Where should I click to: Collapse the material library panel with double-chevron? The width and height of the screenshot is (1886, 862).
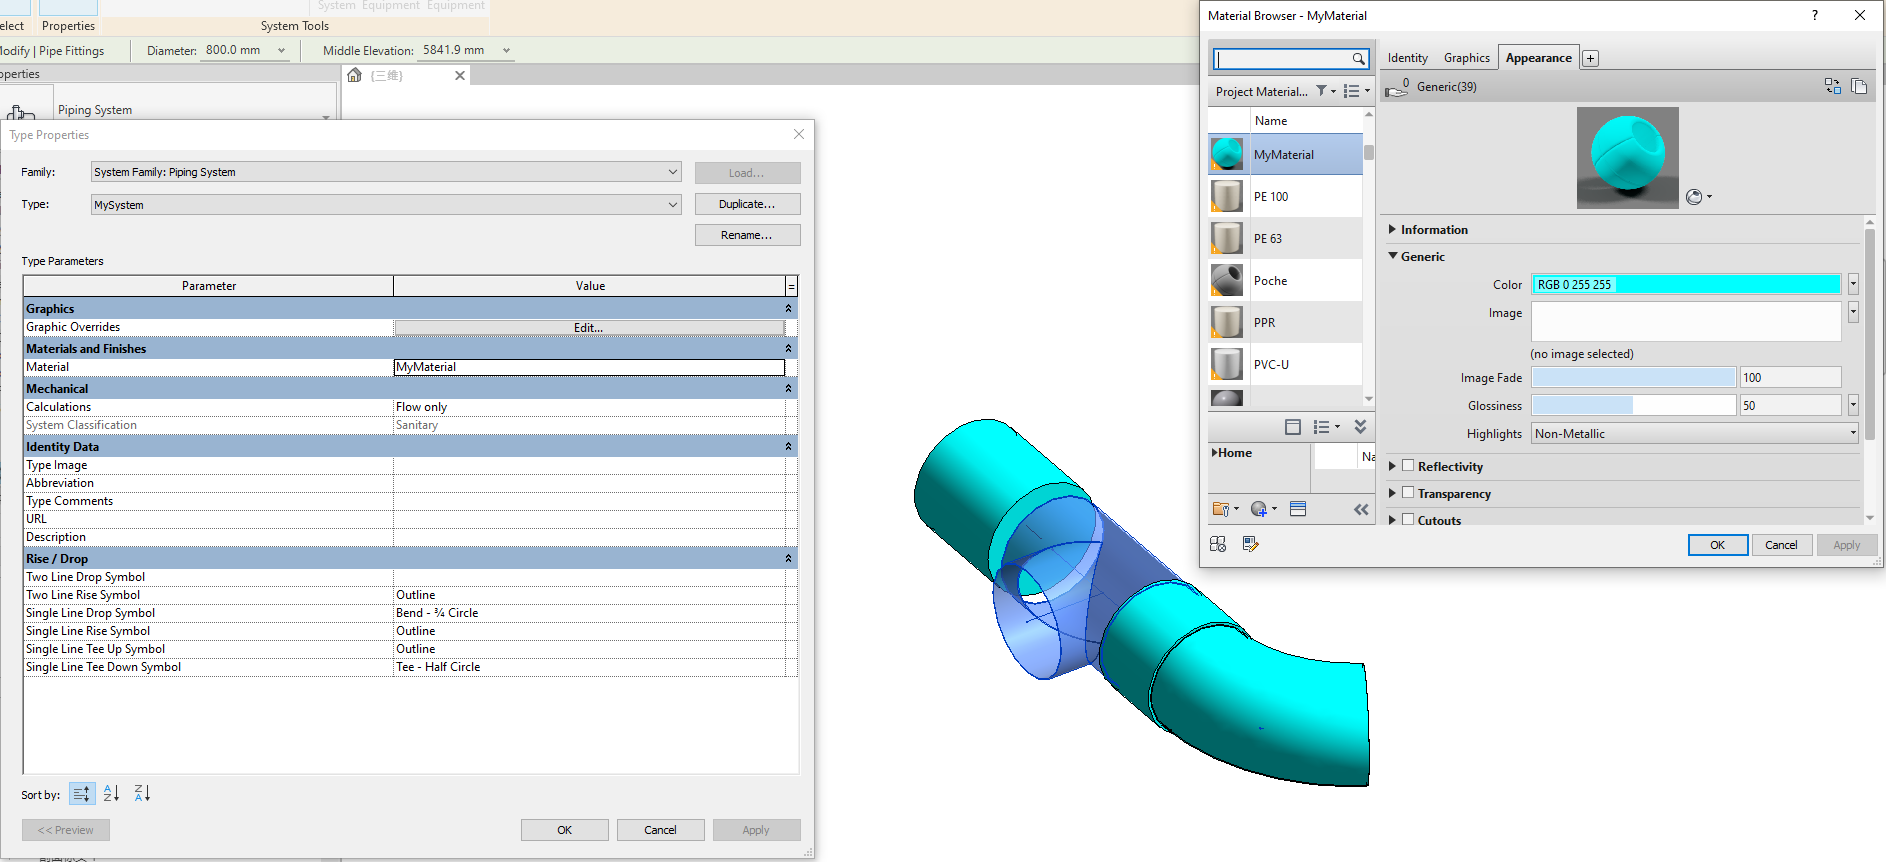coord(1361,509)
